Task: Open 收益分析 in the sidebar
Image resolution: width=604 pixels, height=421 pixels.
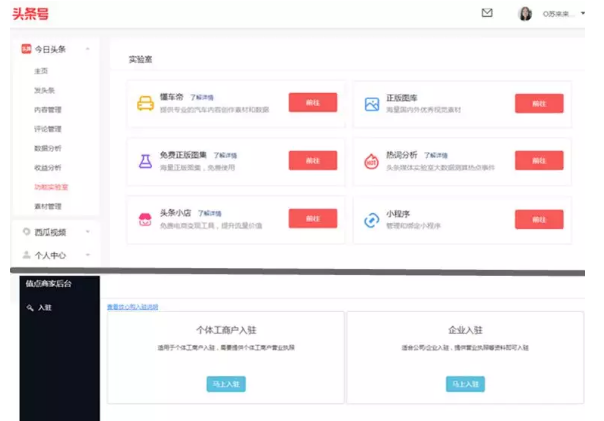Action: point(48,168)
